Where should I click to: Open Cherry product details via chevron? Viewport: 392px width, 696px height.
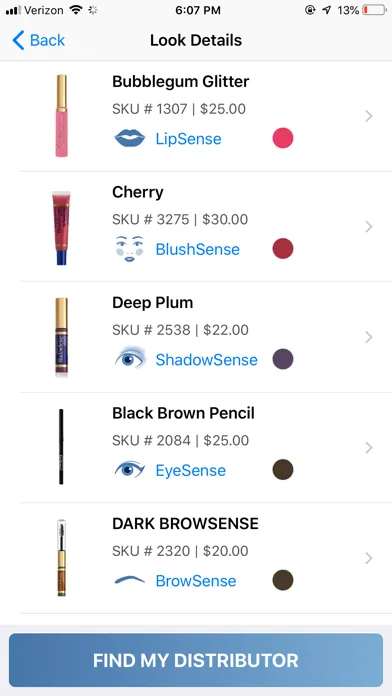coord(368,227)
